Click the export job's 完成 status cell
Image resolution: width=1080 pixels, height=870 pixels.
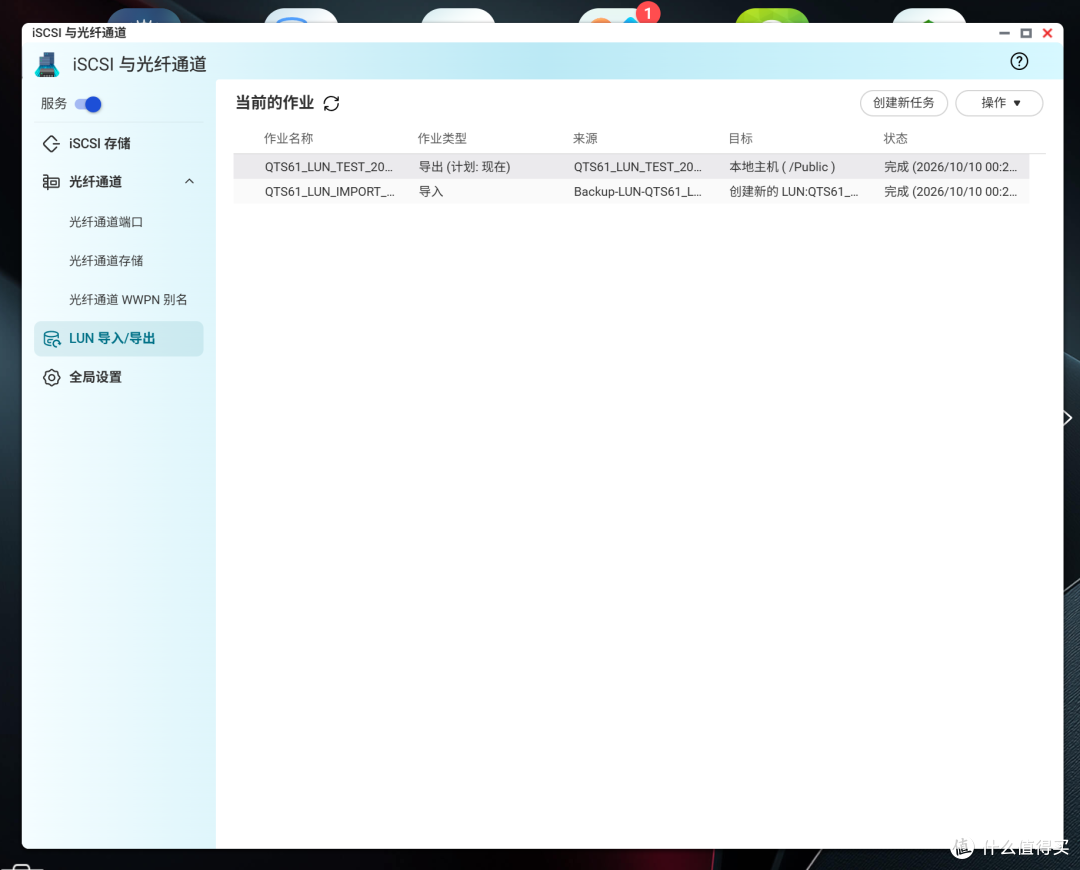[951, 167]
